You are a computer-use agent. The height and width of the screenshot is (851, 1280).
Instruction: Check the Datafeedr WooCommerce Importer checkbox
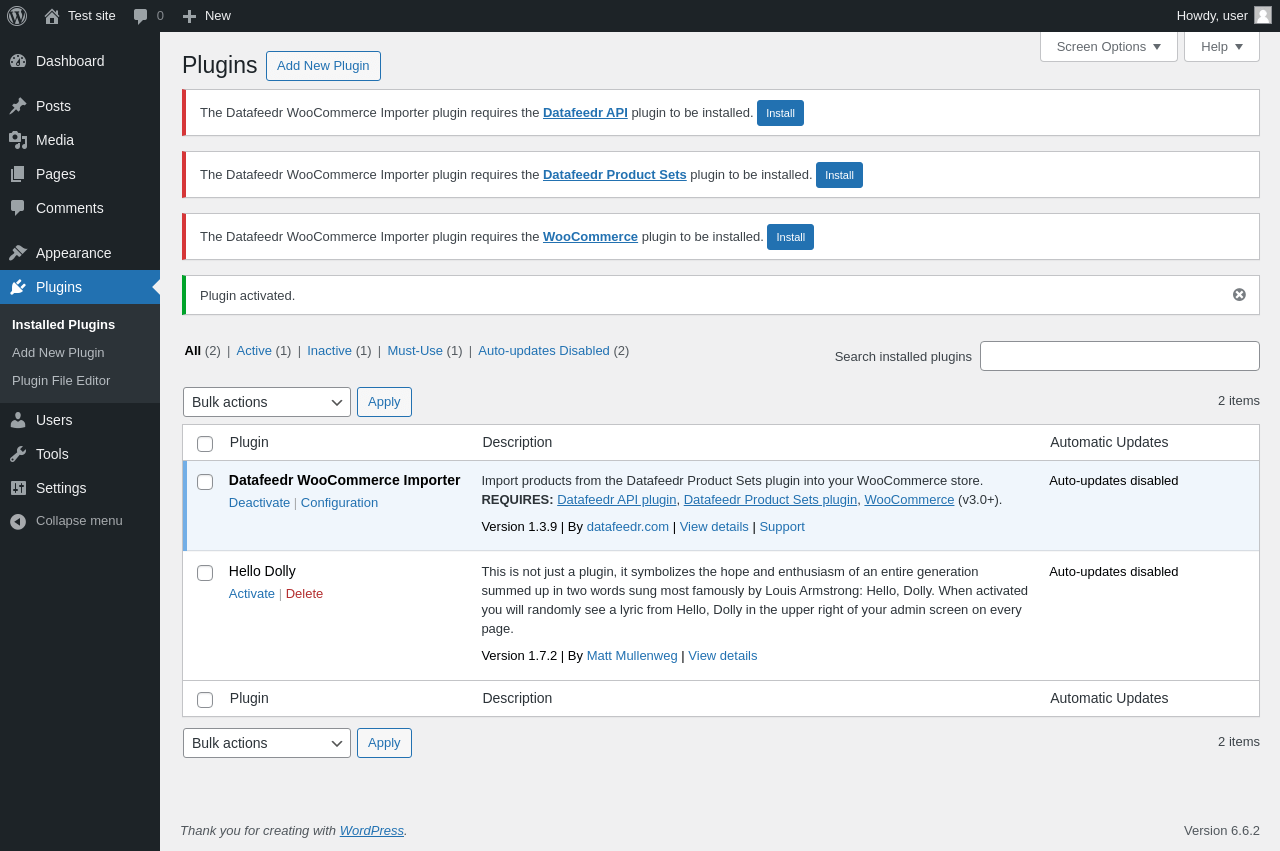click(205, 482)
